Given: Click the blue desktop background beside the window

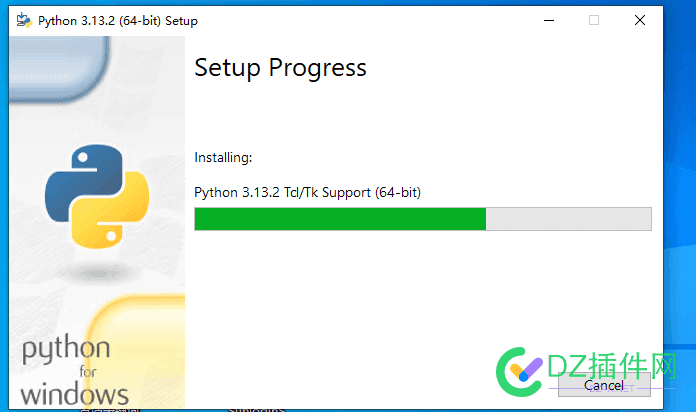Looking at the screenshot, I should pos(680,178).
